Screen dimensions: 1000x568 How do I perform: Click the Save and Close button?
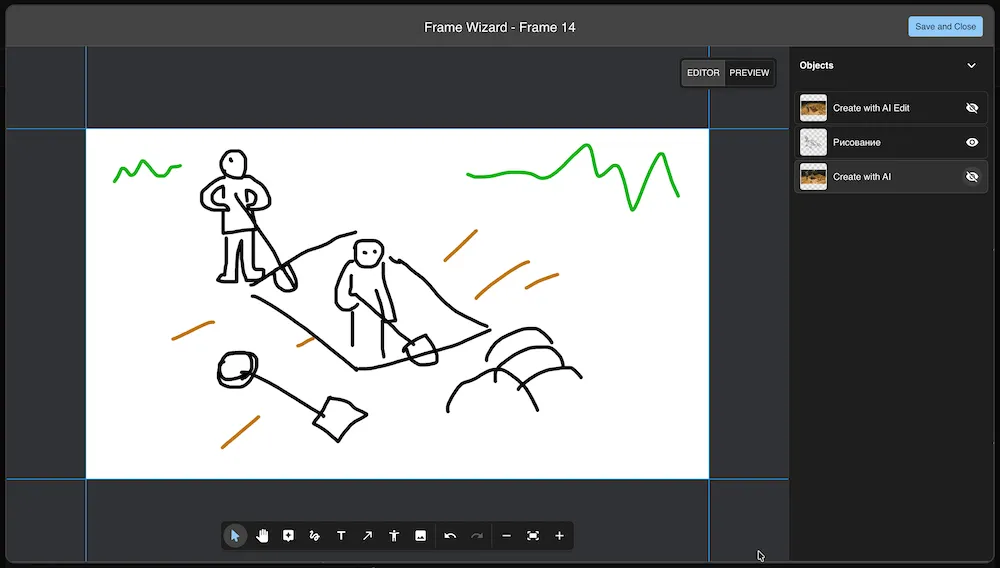point(945,27)
